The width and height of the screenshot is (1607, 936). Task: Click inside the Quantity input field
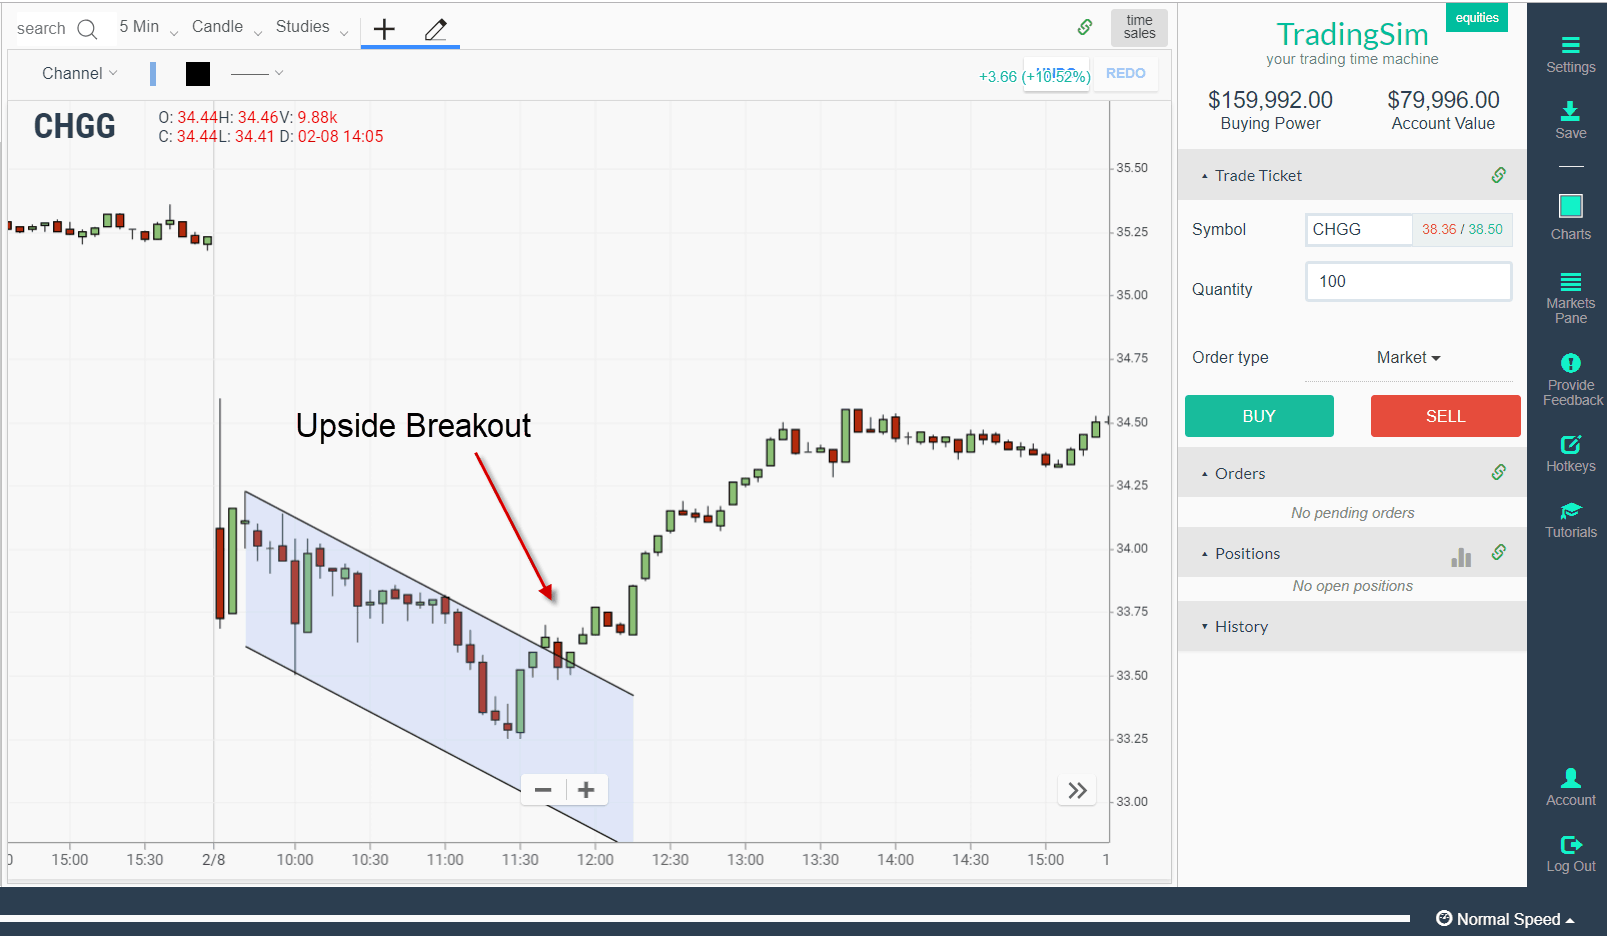tap(1407, 281)
